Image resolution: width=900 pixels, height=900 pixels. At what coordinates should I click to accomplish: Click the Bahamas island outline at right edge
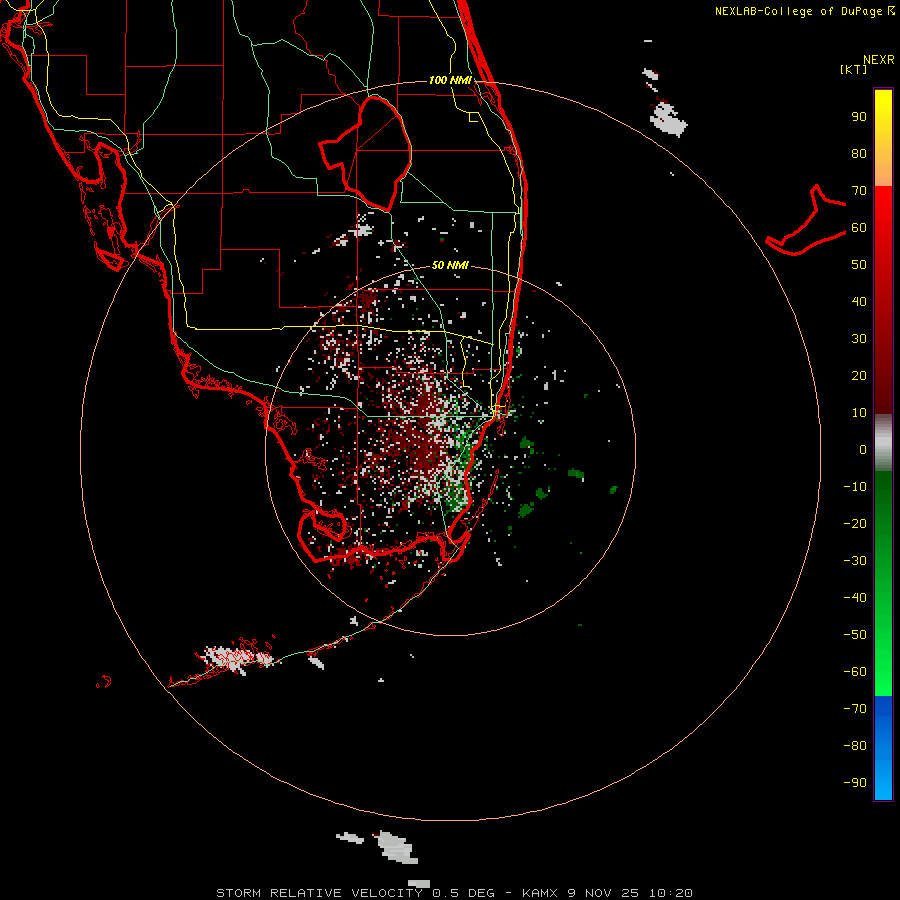click(x=806, y=221)
